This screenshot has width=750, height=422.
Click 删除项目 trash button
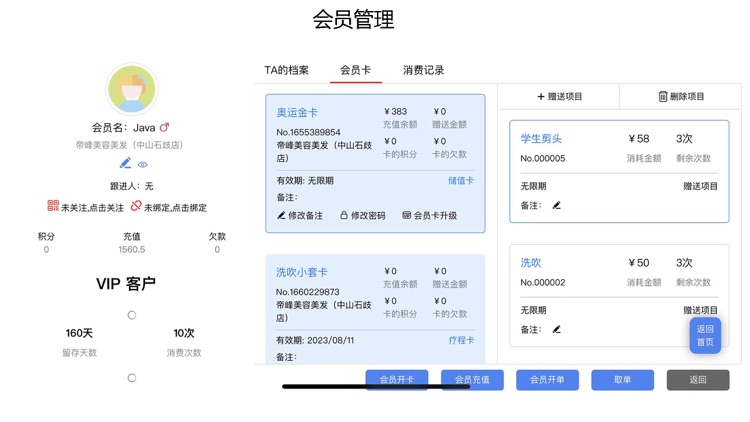(681, 97)
